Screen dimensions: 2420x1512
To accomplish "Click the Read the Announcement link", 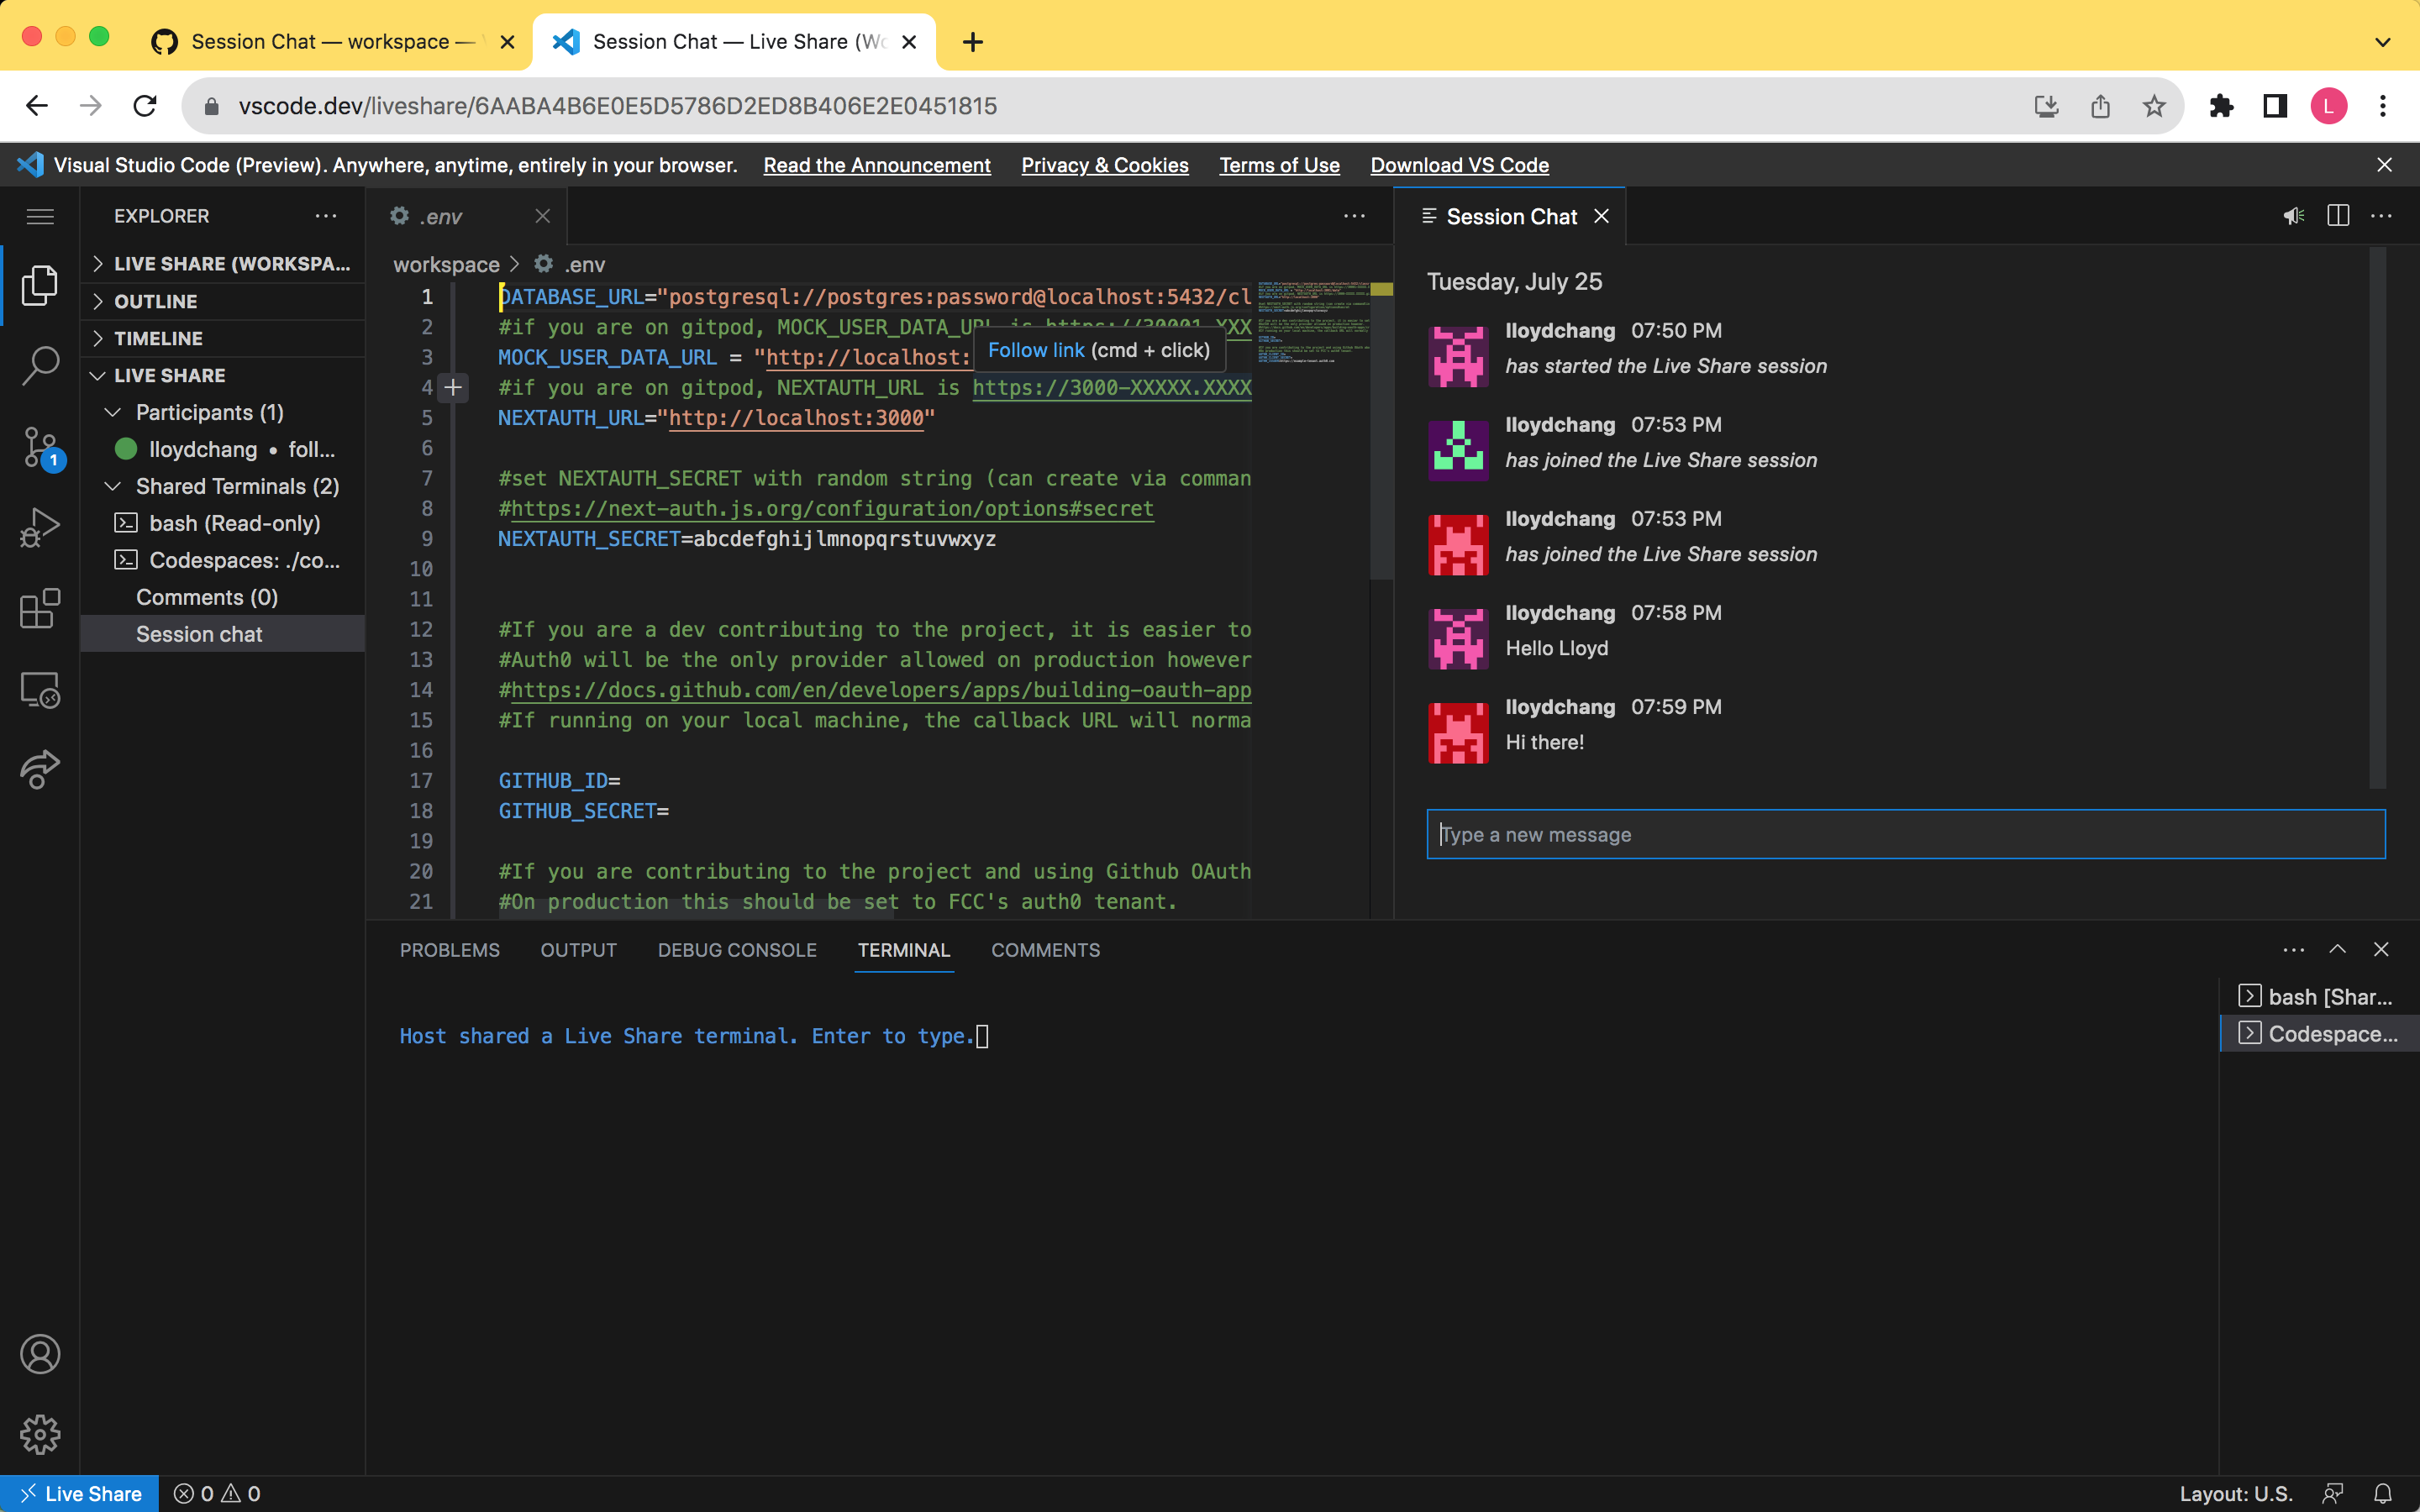I will 877,165.
